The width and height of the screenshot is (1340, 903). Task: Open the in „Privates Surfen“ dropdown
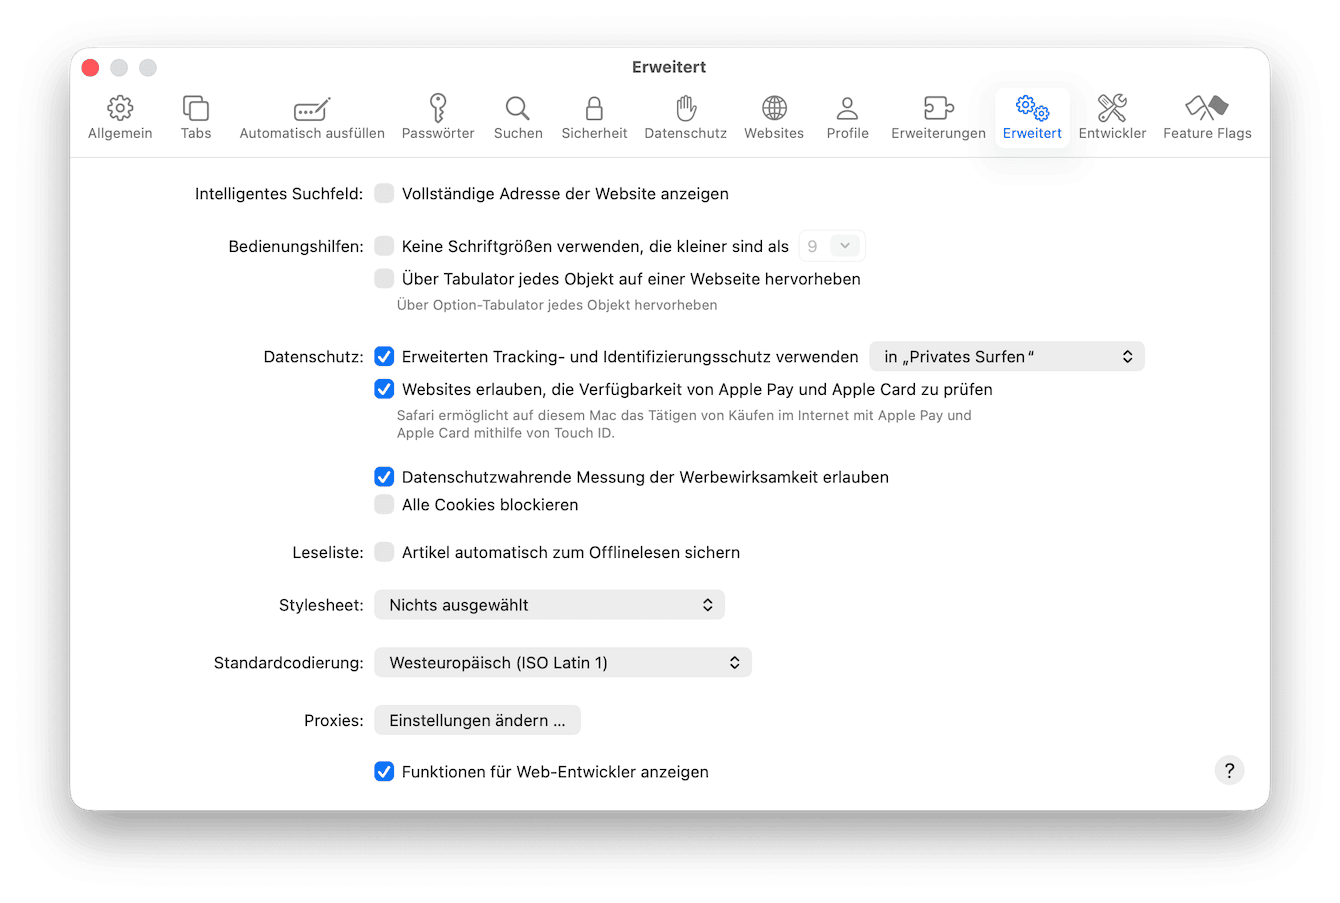(1006, 356)
